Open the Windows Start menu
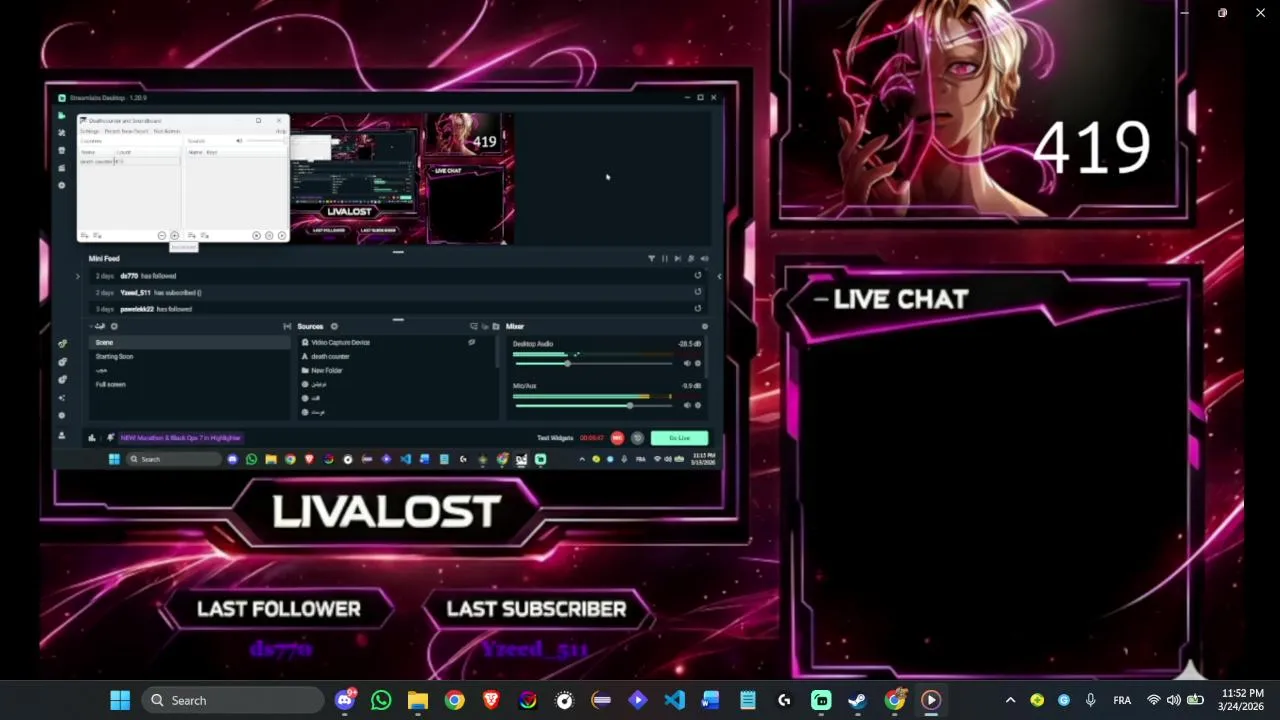 pos(120,700)
